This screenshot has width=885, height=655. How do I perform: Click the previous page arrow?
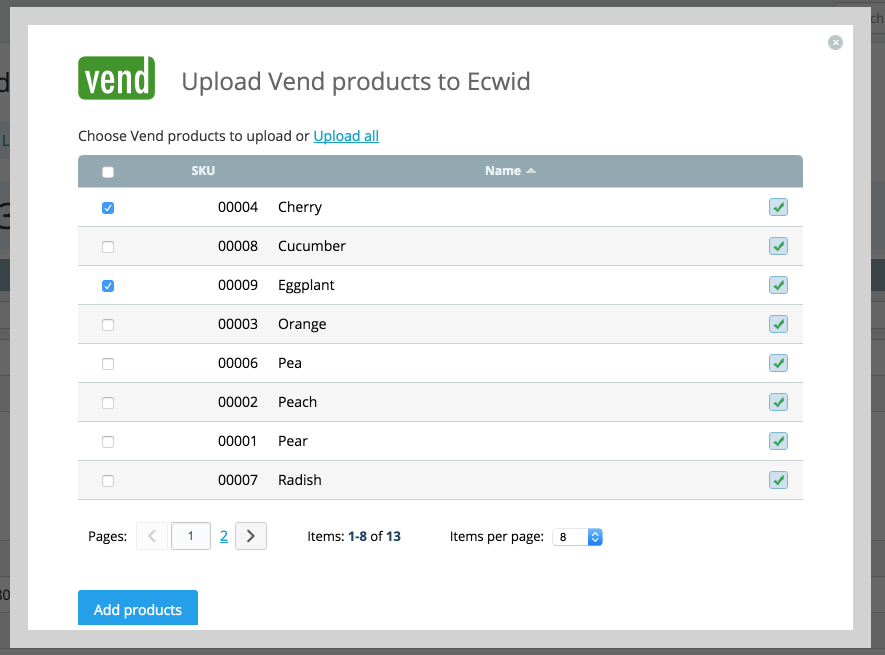pos(152,536)
